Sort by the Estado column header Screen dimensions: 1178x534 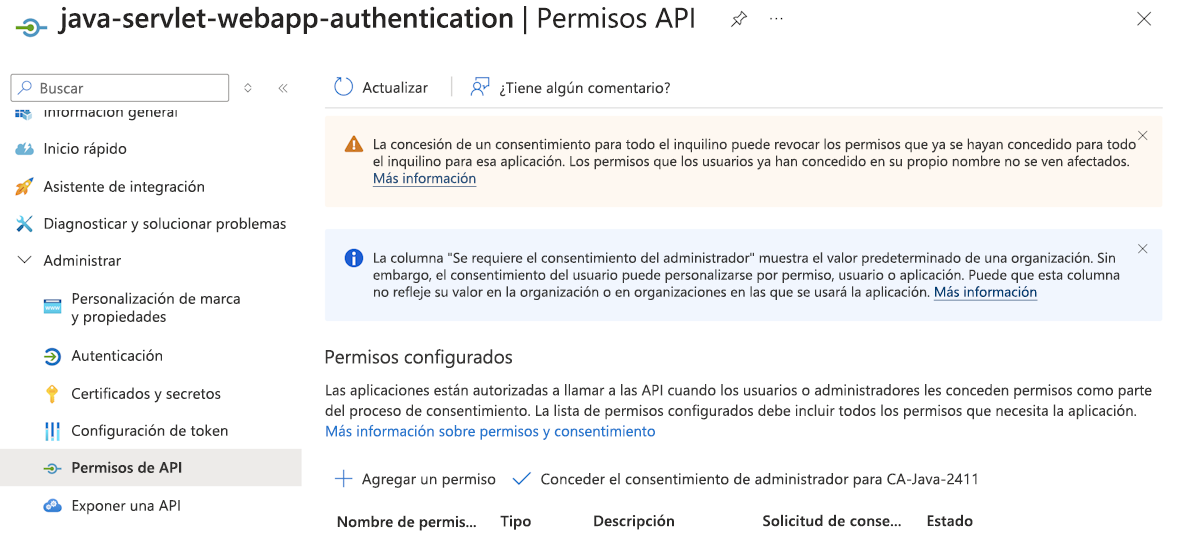(949, 521)
